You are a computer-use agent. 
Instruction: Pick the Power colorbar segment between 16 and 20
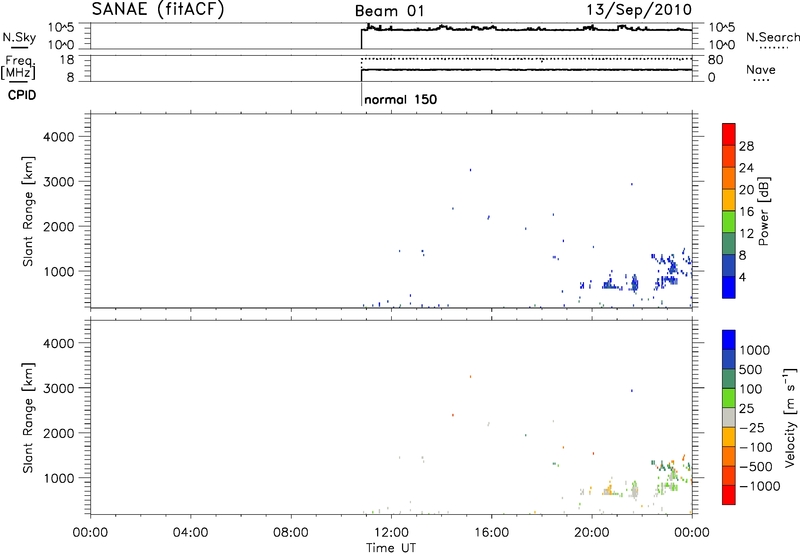tap(729, 199)
